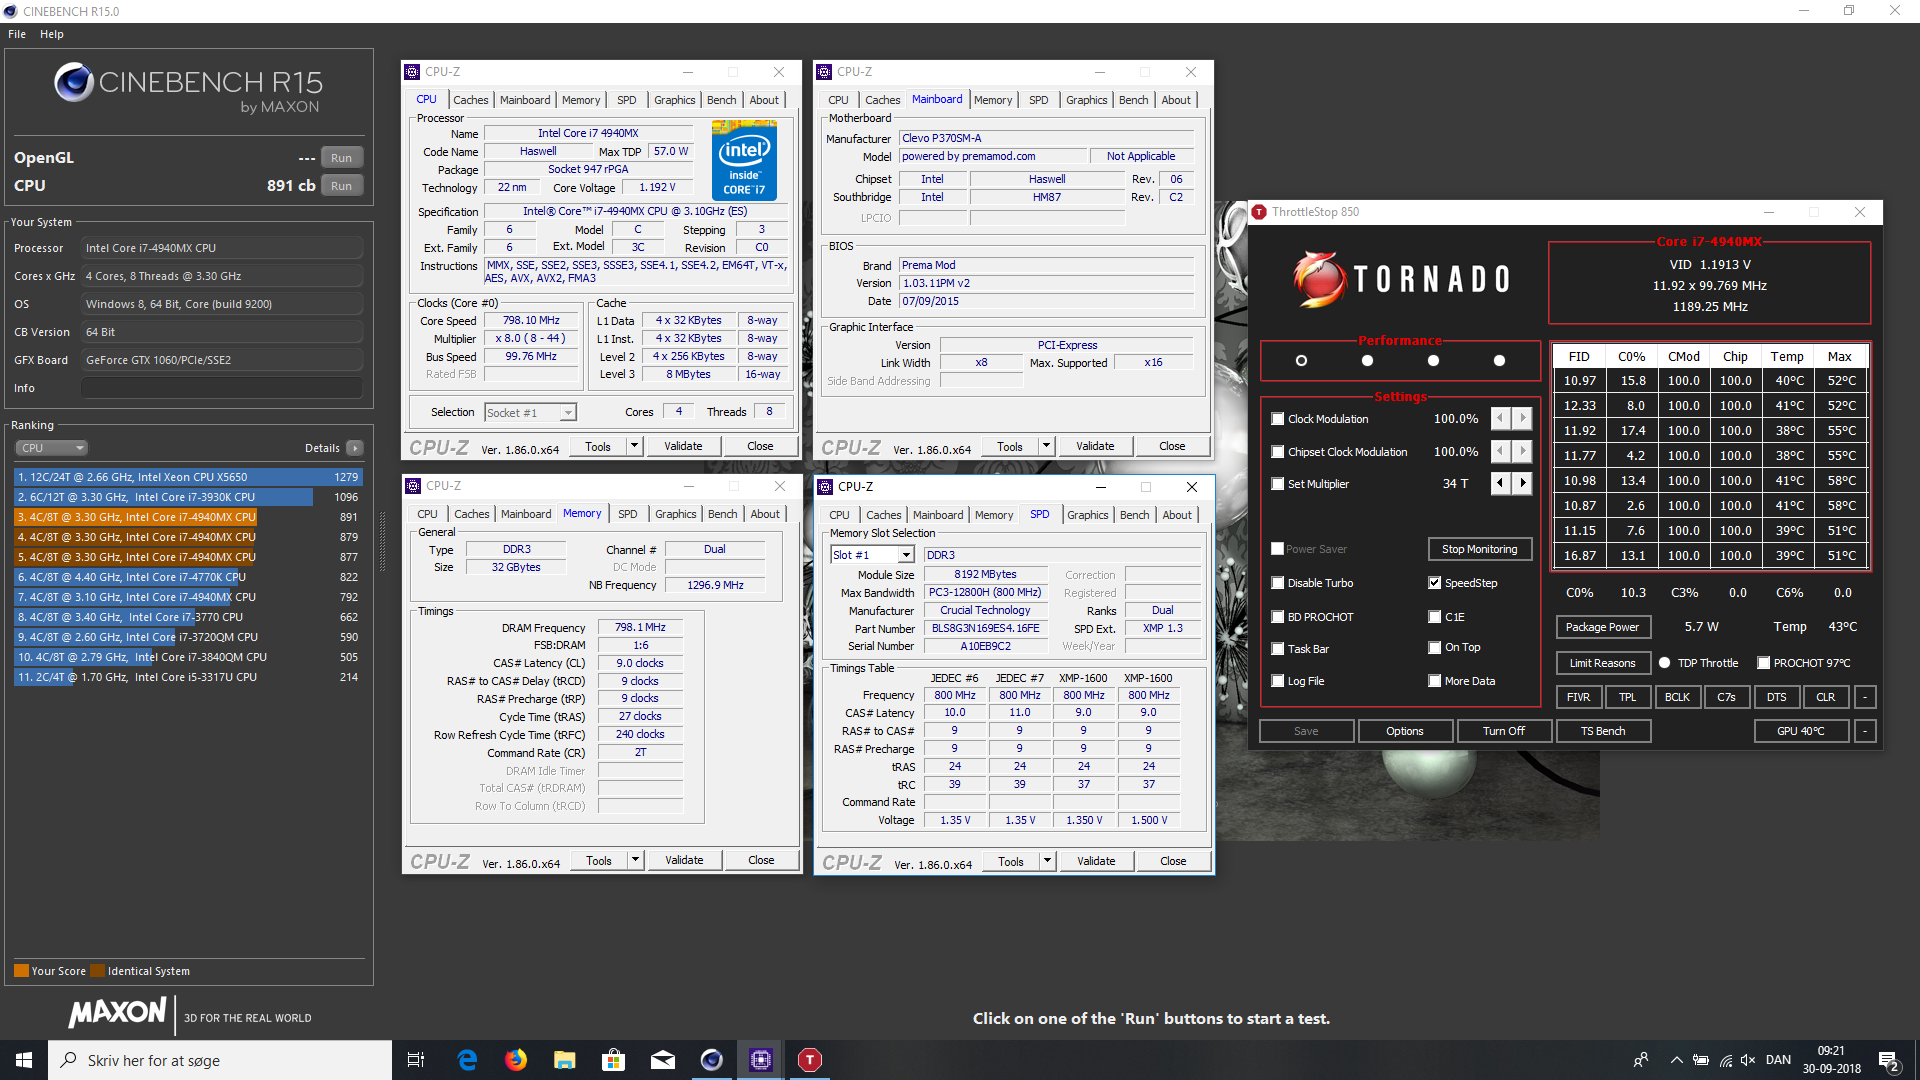Click the ThrottleStop title bar icon

point(1260,212)
